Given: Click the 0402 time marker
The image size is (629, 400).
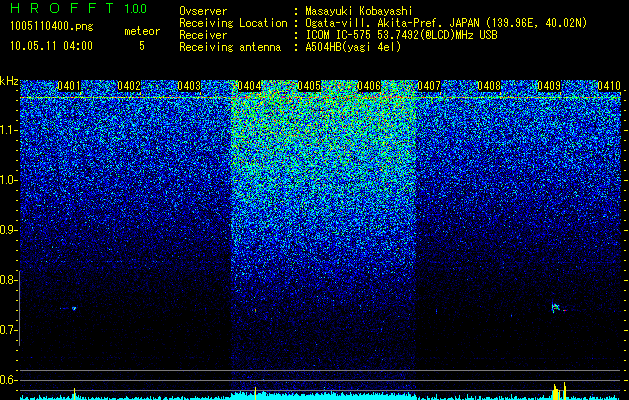Looking at the screenshot, I should [x=129, y=86].
